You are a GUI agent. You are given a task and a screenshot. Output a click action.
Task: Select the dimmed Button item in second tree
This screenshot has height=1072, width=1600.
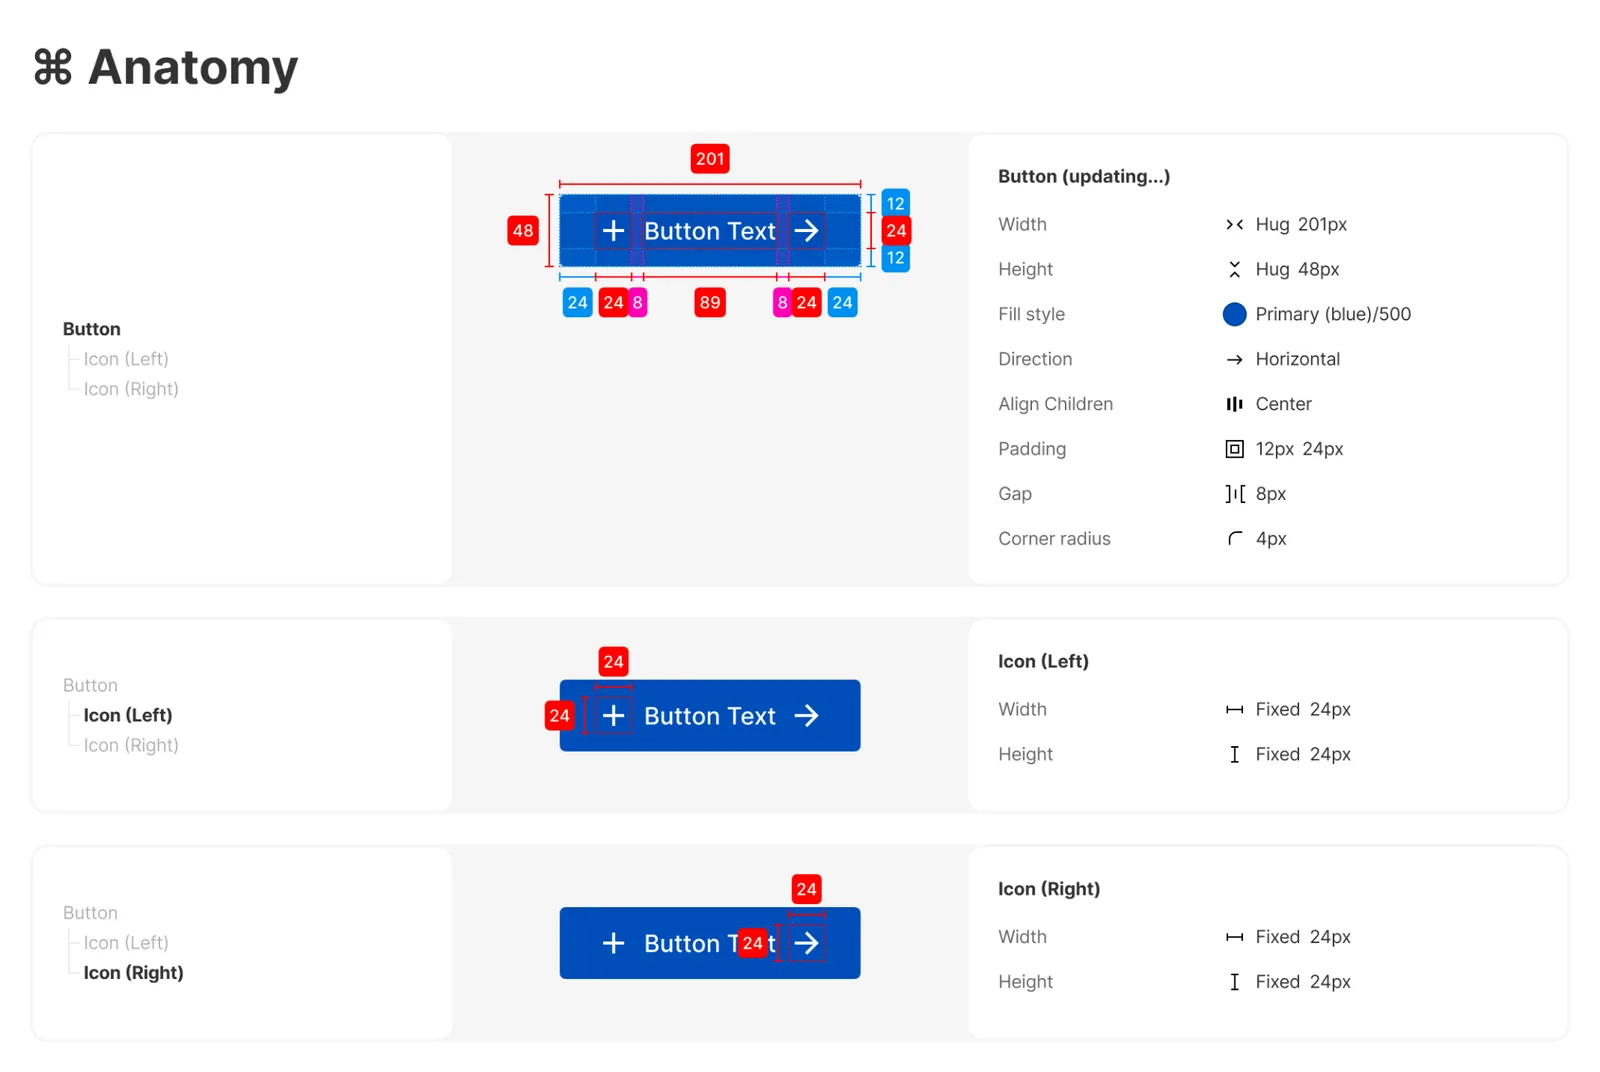pos(90,685)
